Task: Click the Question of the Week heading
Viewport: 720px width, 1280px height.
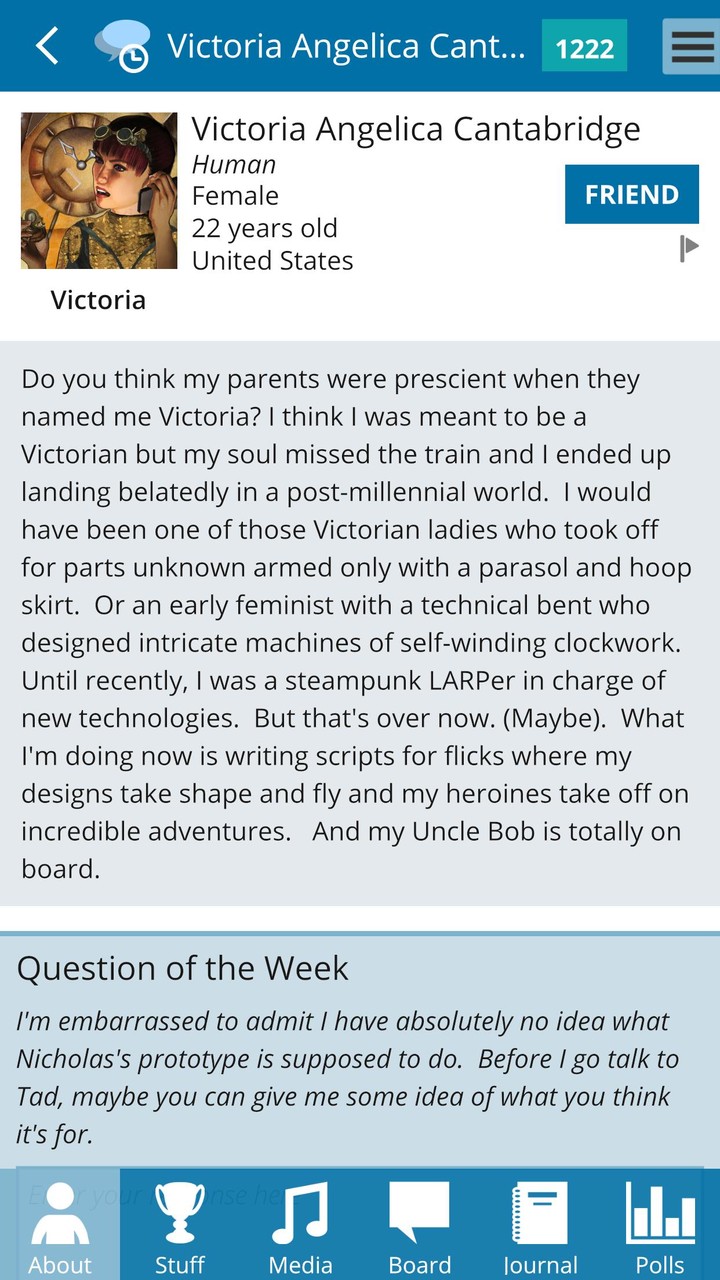Action: (183, 968)
